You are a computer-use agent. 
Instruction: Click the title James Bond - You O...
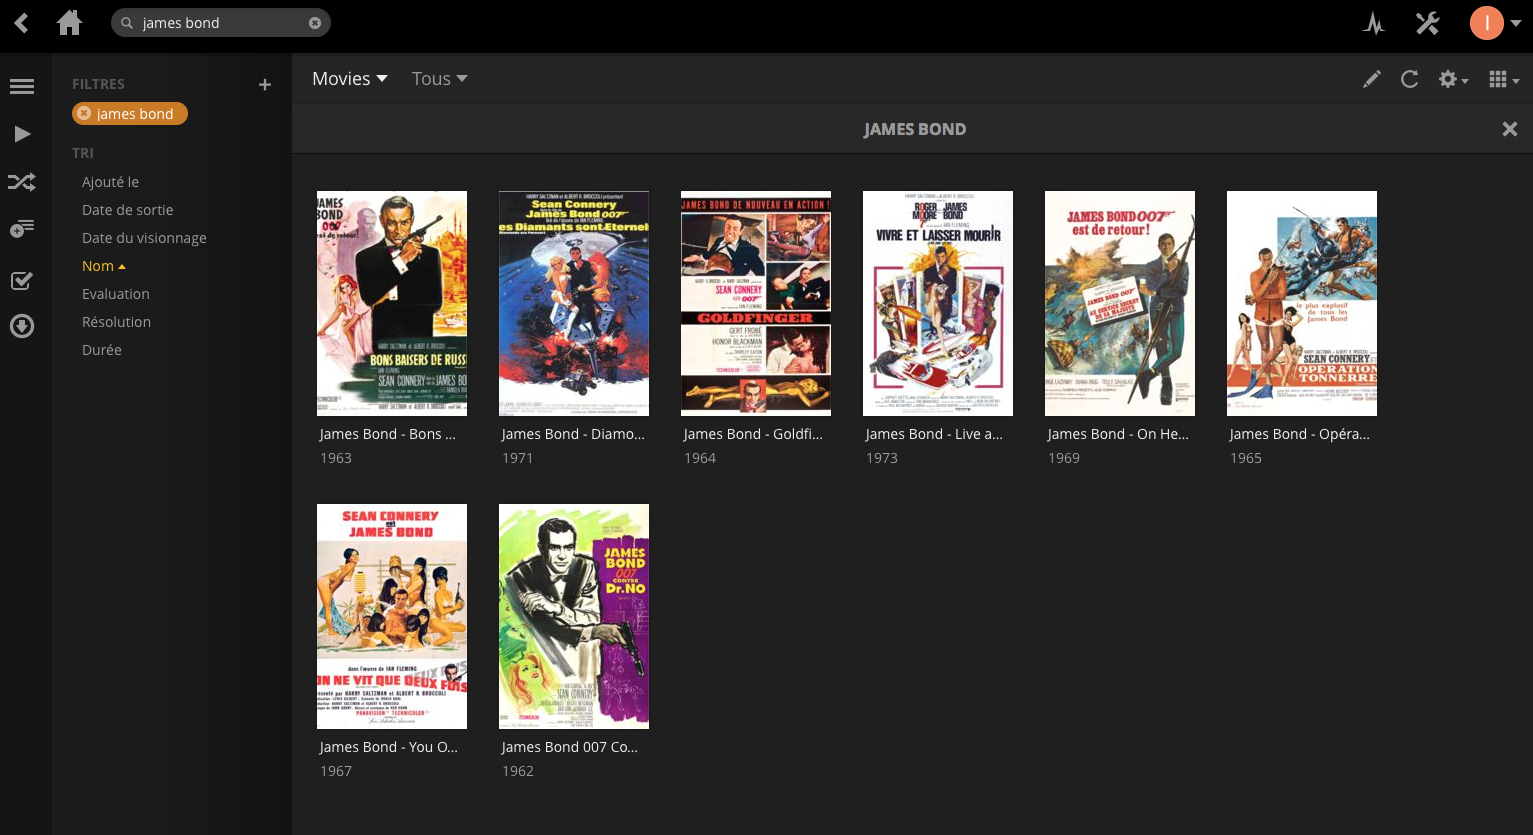point(388,747)
